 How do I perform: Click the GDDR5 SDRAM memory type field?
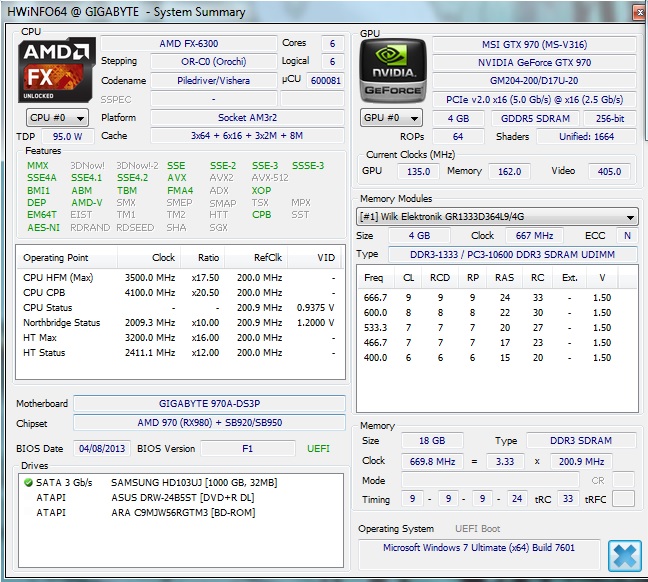535,119
